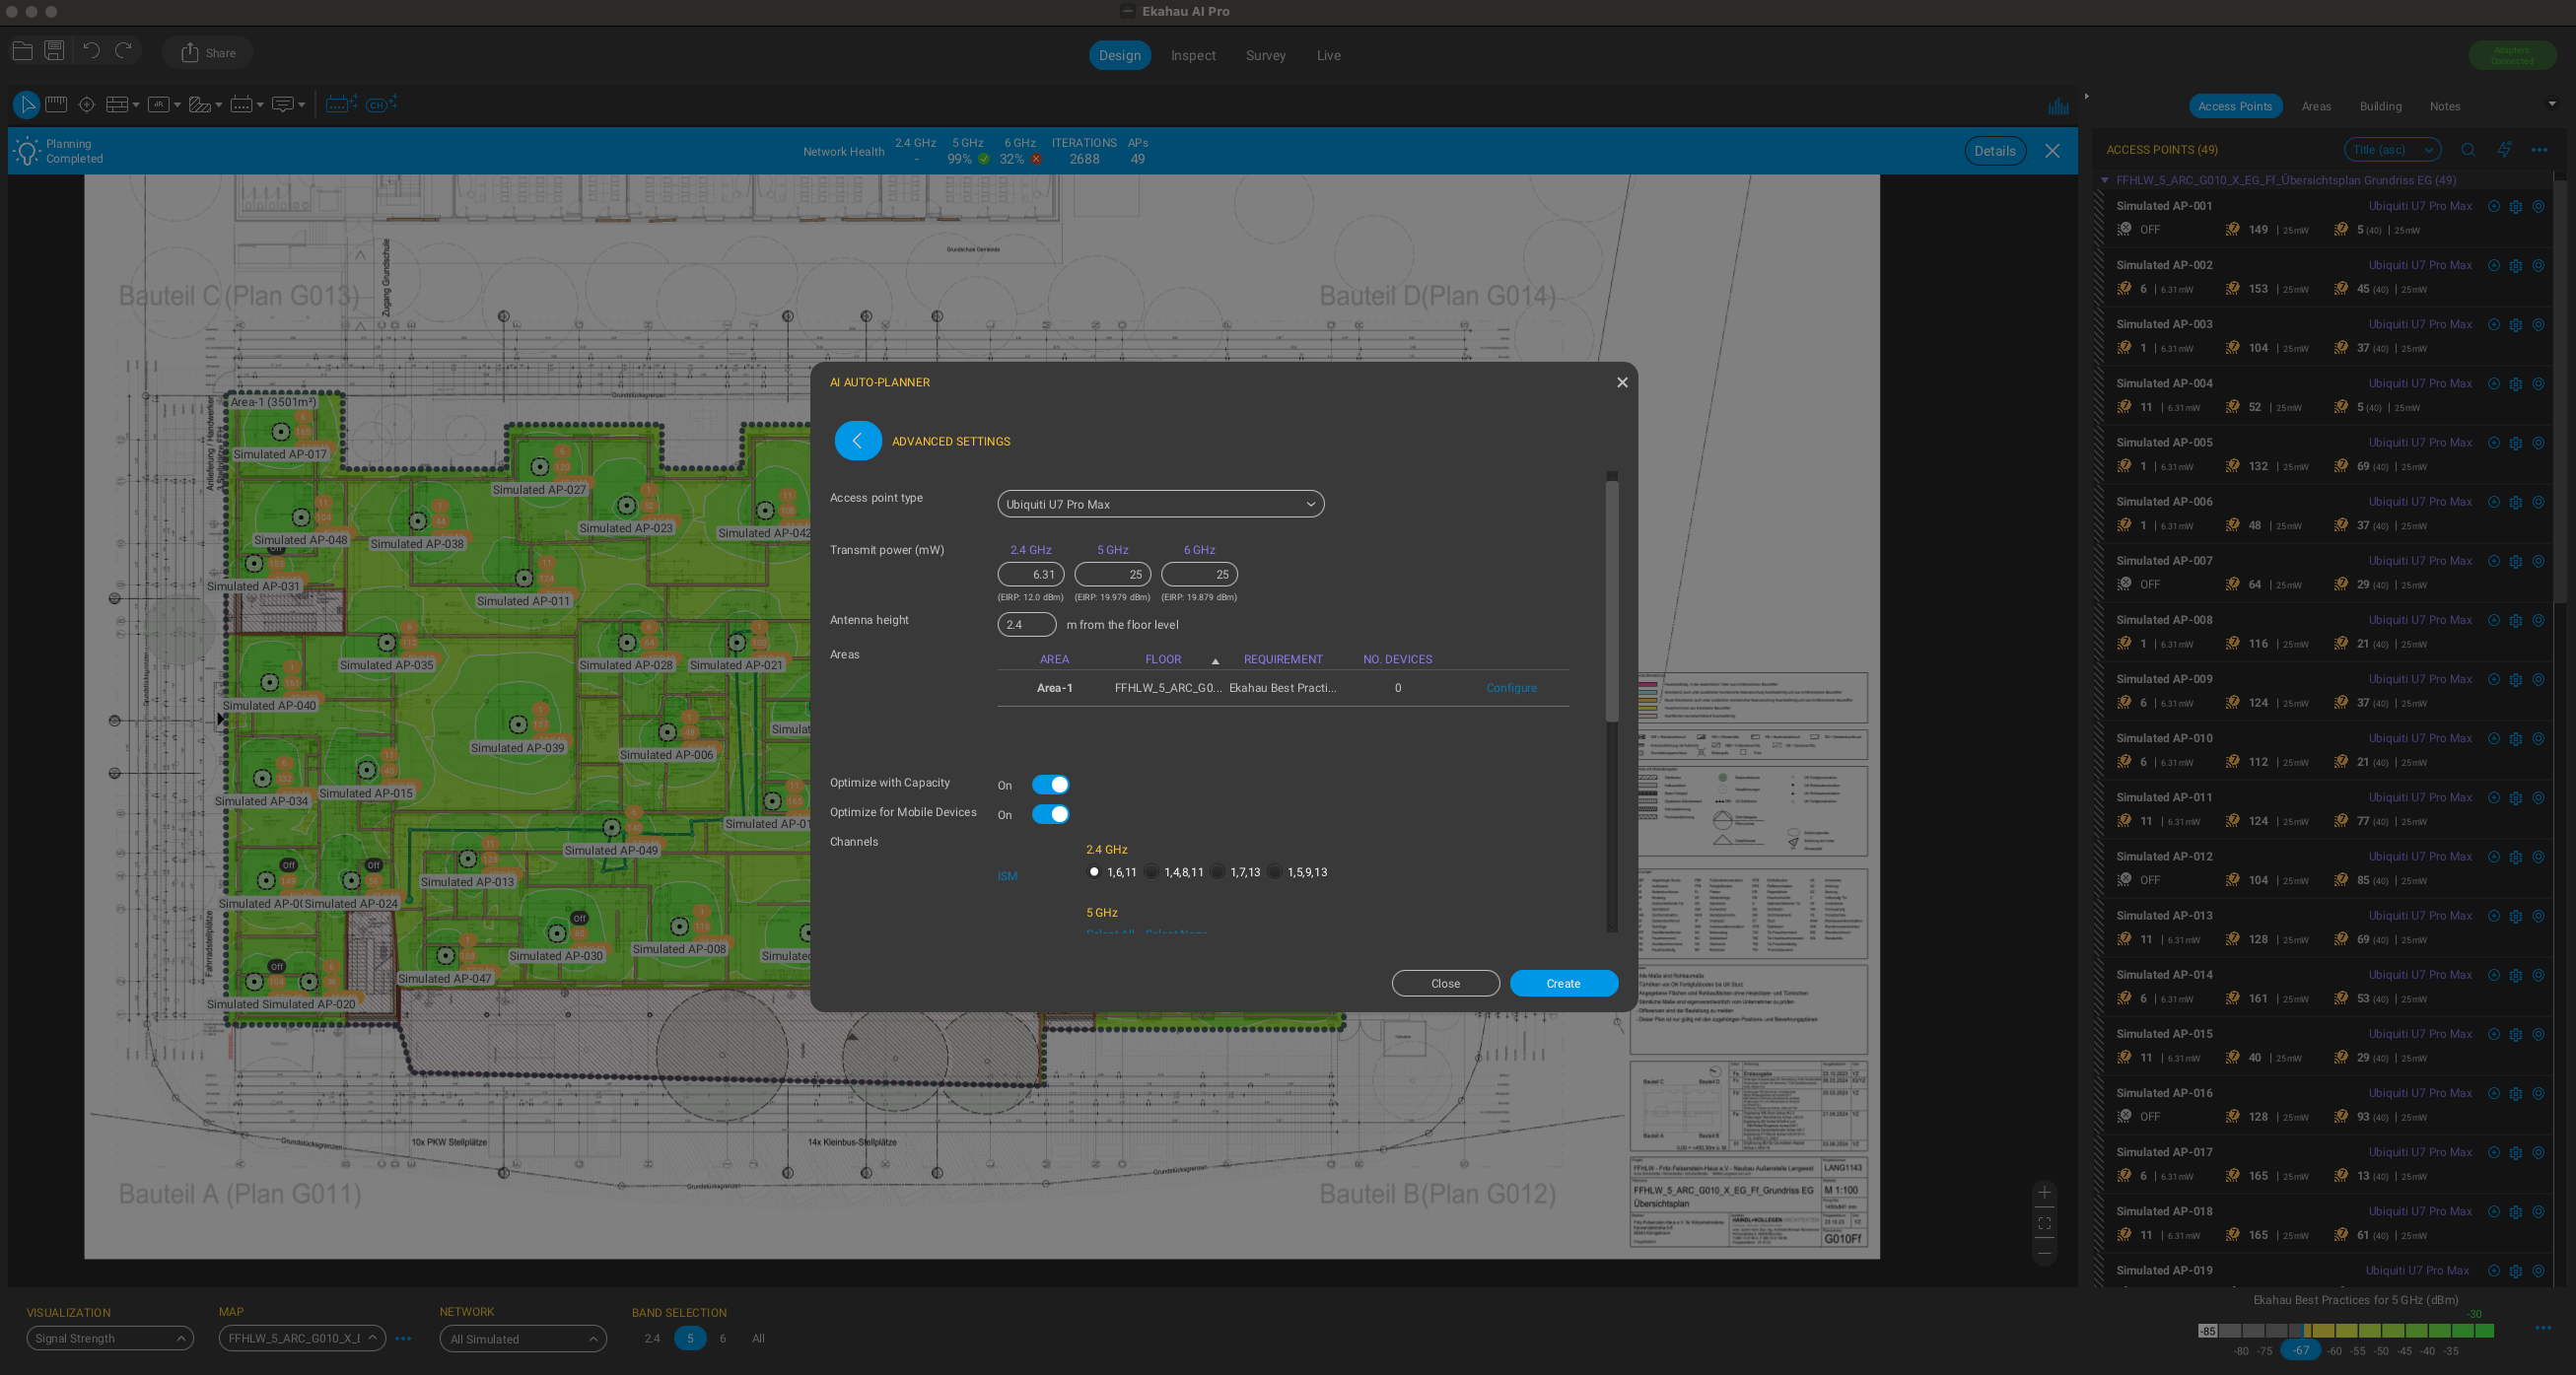Select the Access Point placement tool
This screenshot has height=1375, width=2576.
[241, 104]
